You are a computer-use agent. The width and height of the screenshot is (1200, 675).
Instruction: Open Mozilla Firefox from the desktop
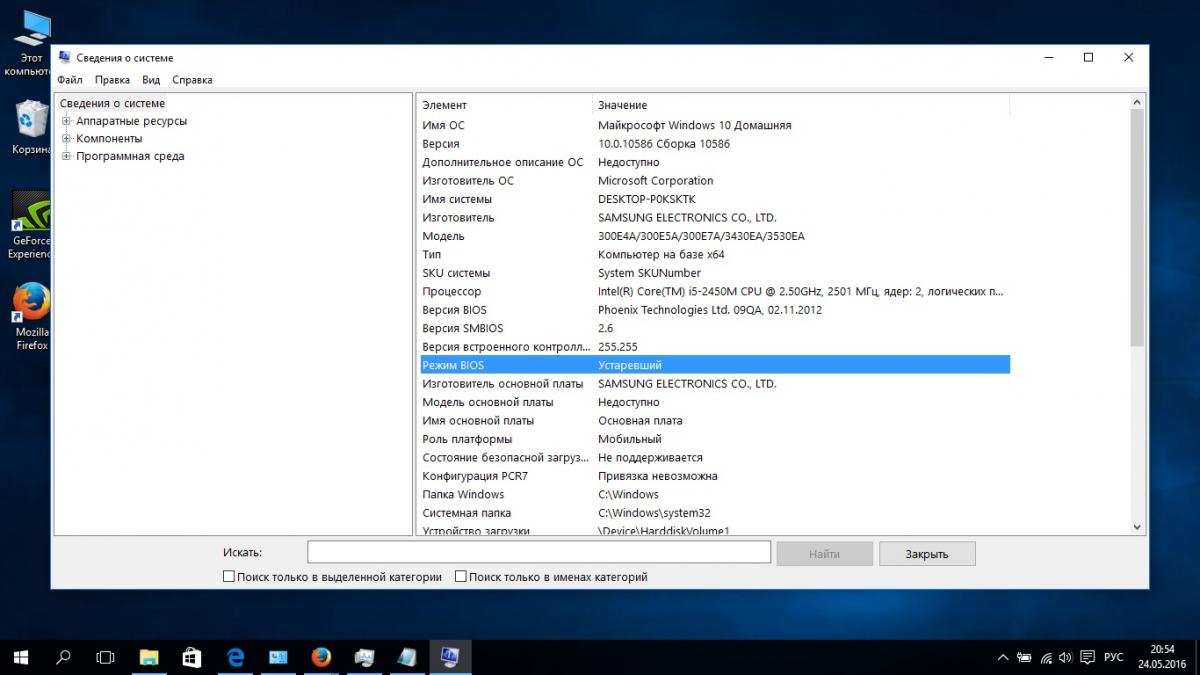pos(32,303)
